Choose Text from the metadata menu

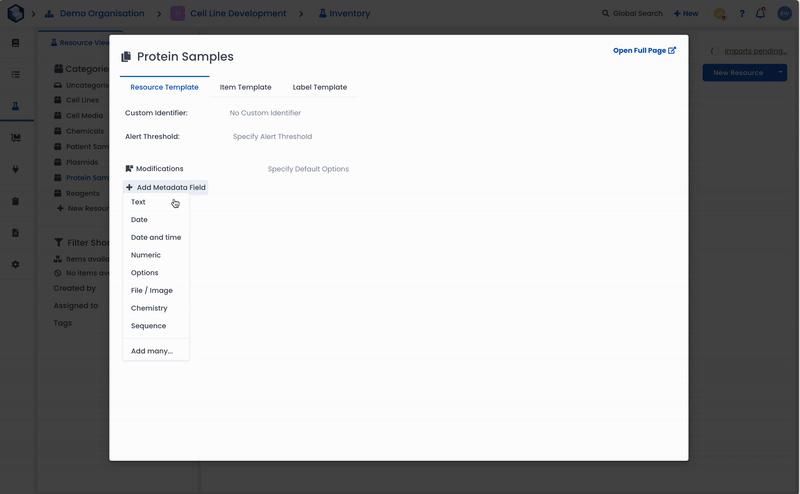138,202
